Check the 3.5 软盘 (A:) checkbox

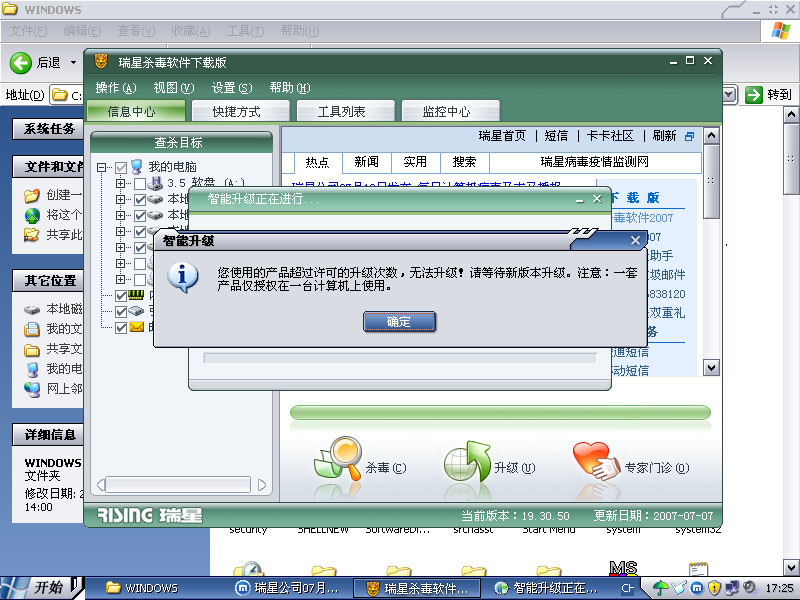click(x=140, y=184)
